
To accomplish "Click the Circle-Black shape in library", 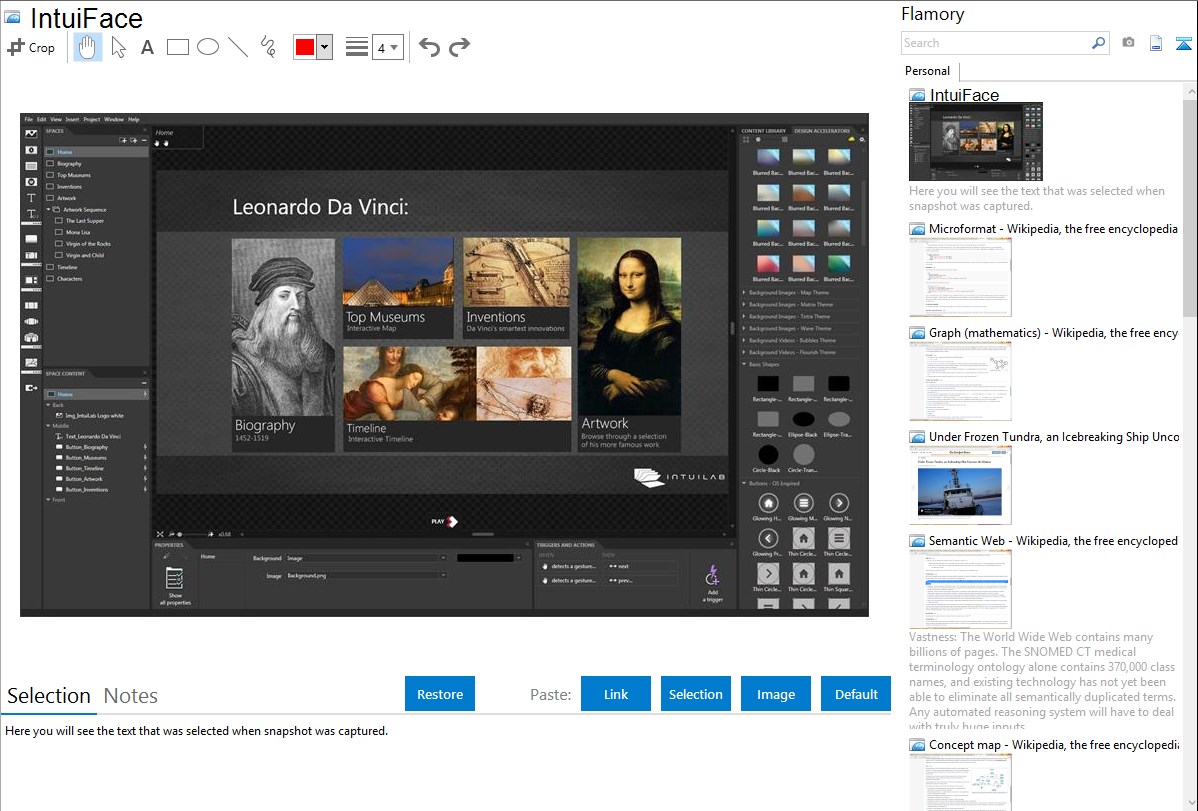I will [768, 455].
